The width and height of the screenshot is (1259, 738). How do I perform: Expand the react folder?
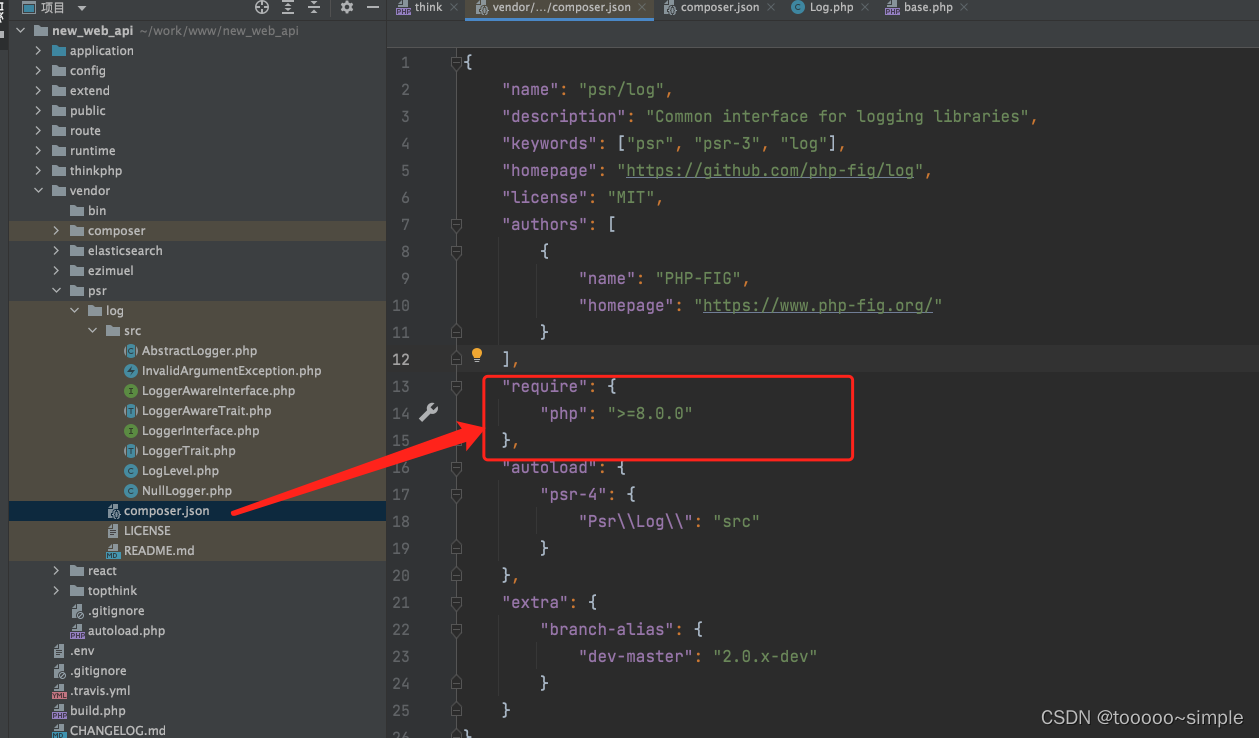point(57,571)
